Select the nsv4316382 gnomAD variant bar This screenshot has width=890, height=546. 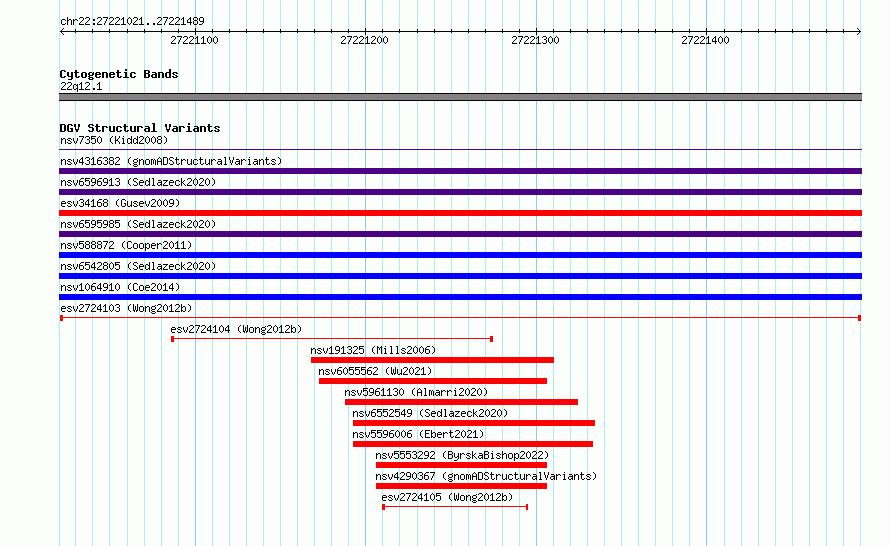point(460,171)
